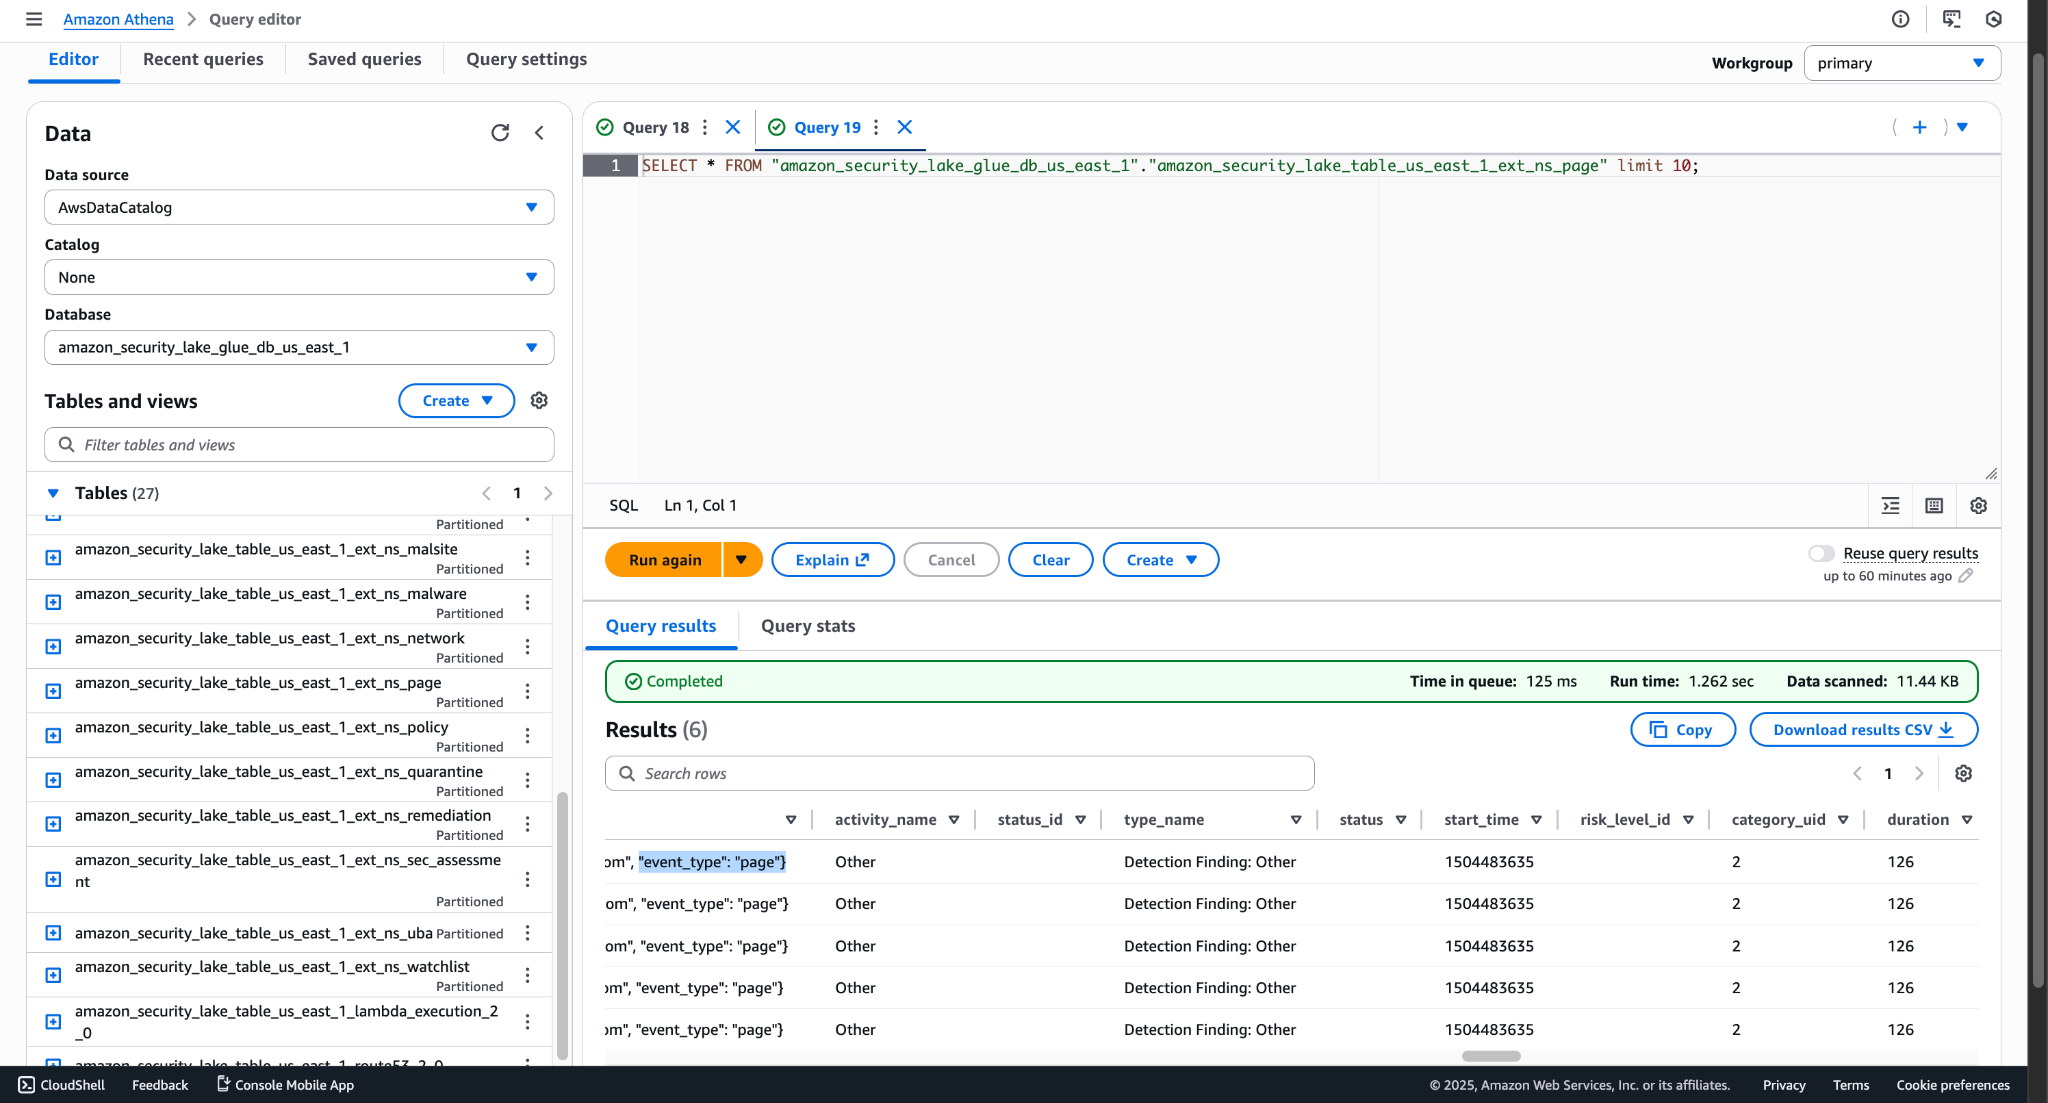Focus the Filter tables and views field
The image size is (2048, 1103).
(299, 445)
